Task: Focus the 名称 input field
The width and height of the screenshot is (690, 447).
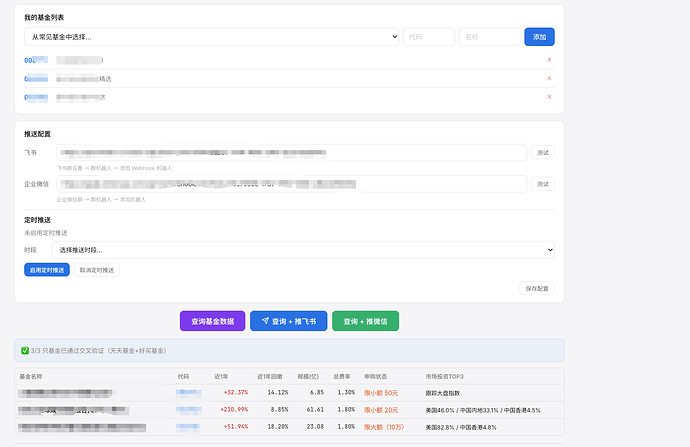Action: click(489, 37)
